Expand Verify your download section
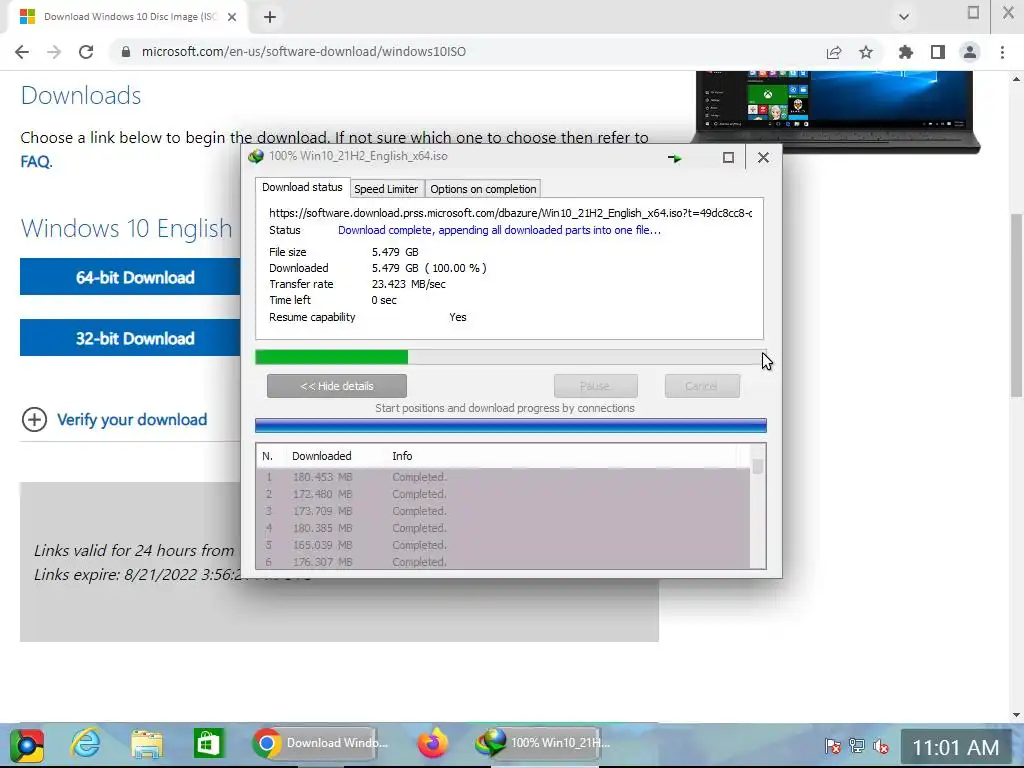Viewport: 1024px width, 768px height. pos(114,419)
